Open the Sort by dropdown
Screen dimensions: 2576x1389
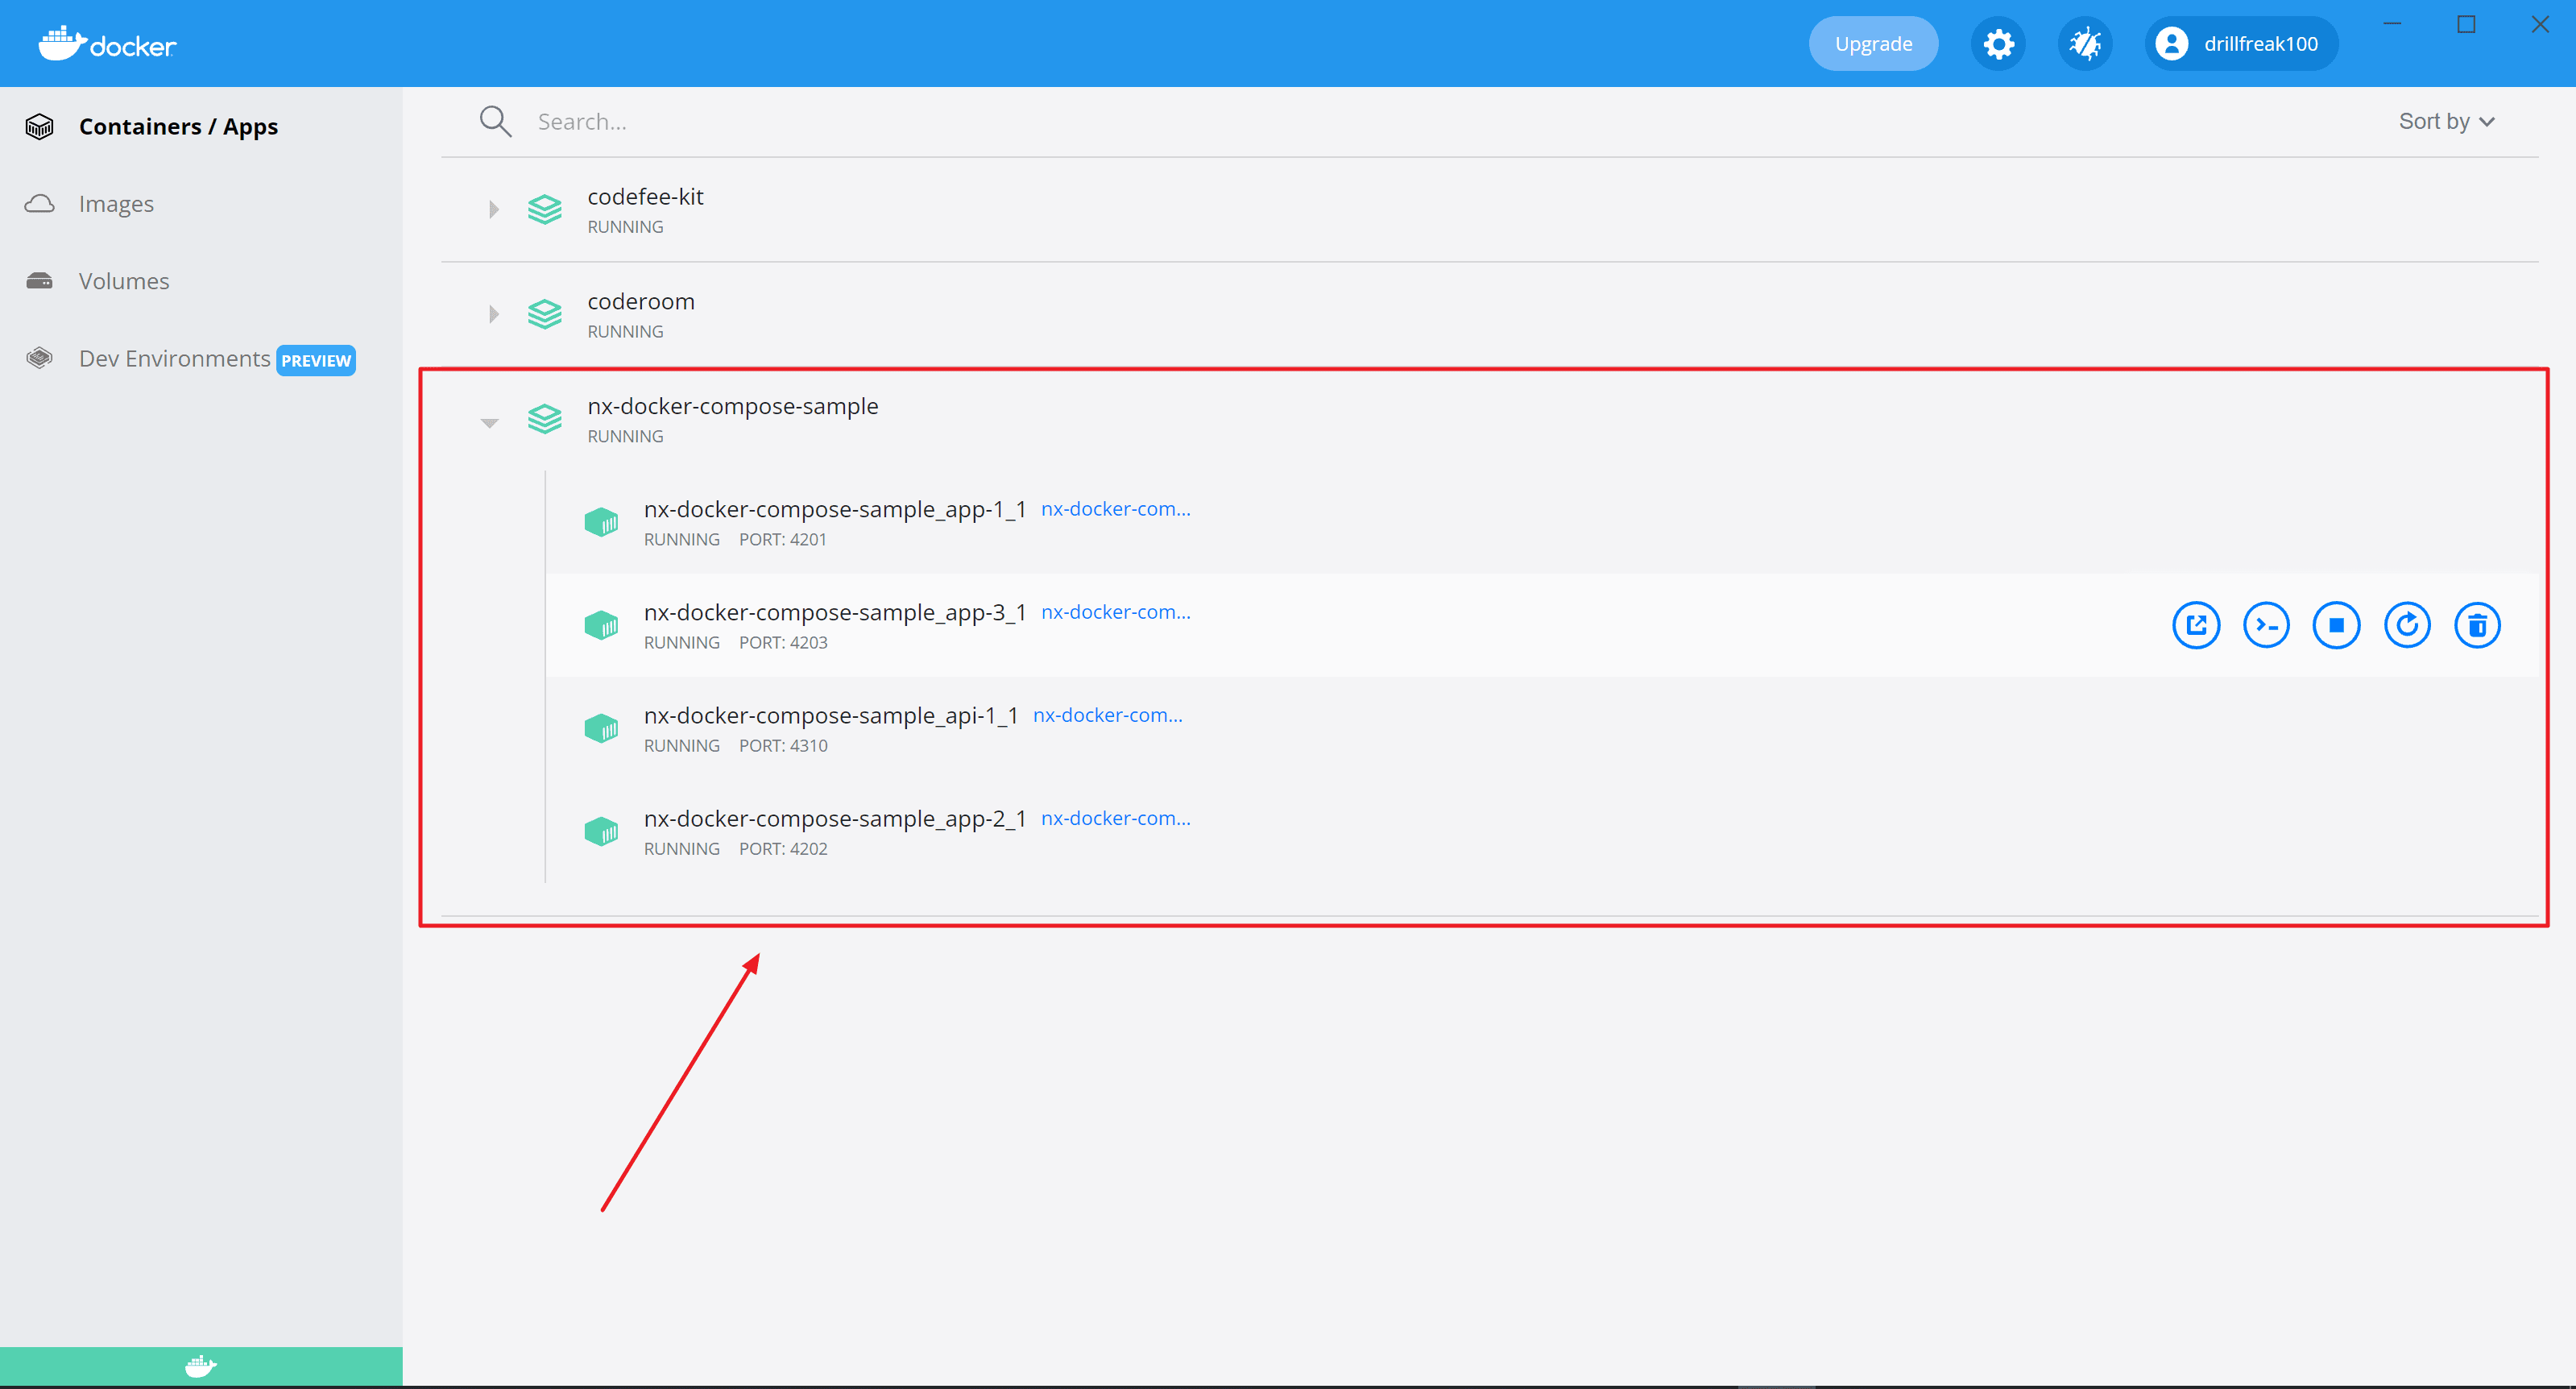tap(2446, 121)
